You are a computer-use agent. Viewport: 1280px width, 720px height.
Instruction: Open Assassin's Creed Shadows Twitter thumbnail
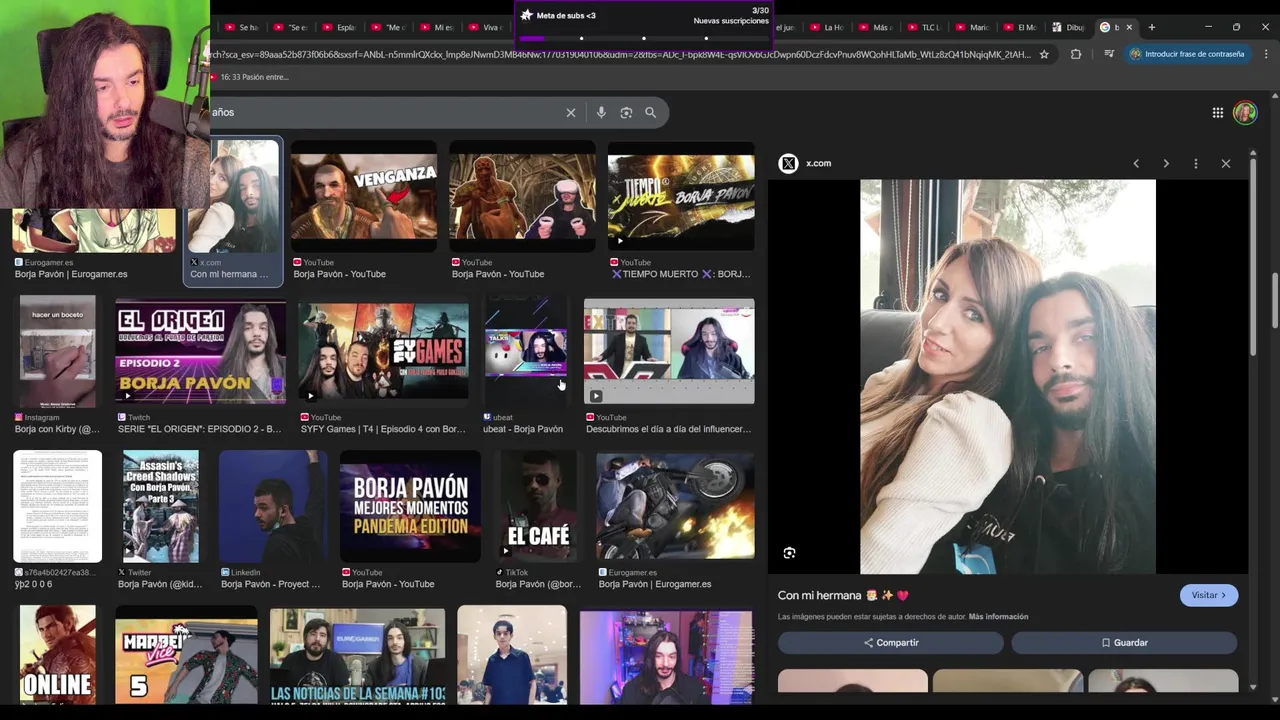(160, 507)
